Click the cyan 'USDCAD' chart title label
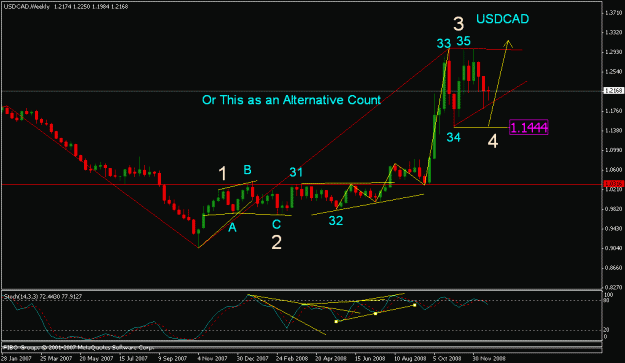Image resolution: width=625 pixels, height=363 pixels. click(502, 19)
